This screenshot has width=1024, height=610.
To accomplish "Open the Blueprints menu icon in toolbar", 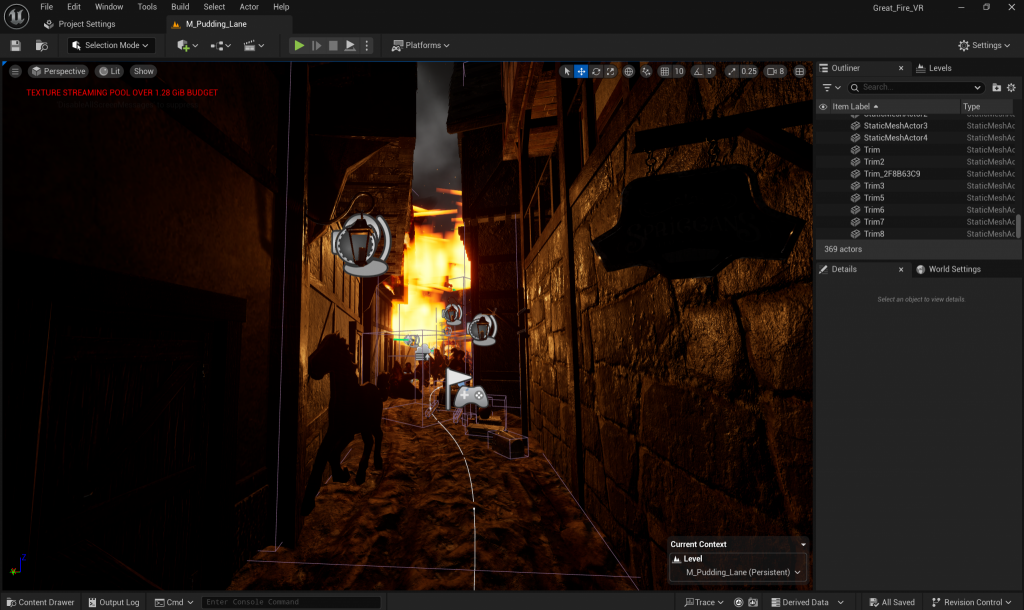I will click(221, 45).
